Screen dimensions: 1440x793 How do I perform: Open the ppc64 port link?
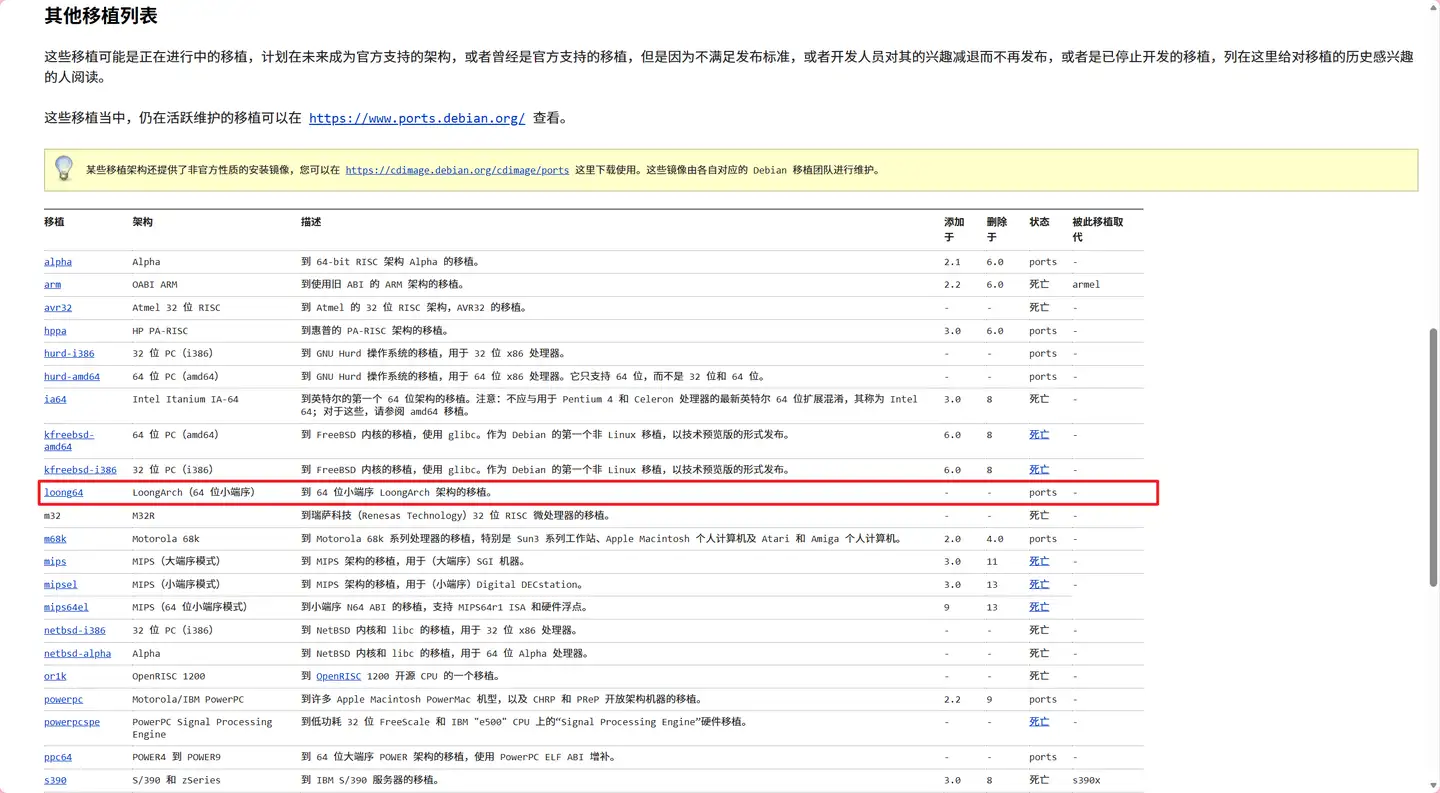(58, 758)
